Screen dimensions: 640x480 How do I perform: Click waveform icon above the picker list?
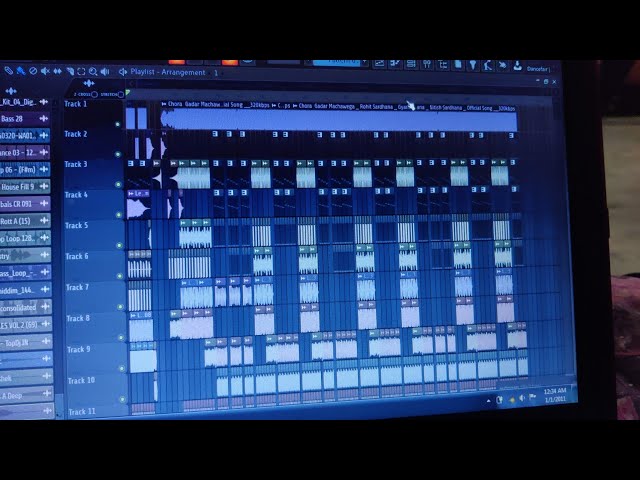tap(11, 91)
